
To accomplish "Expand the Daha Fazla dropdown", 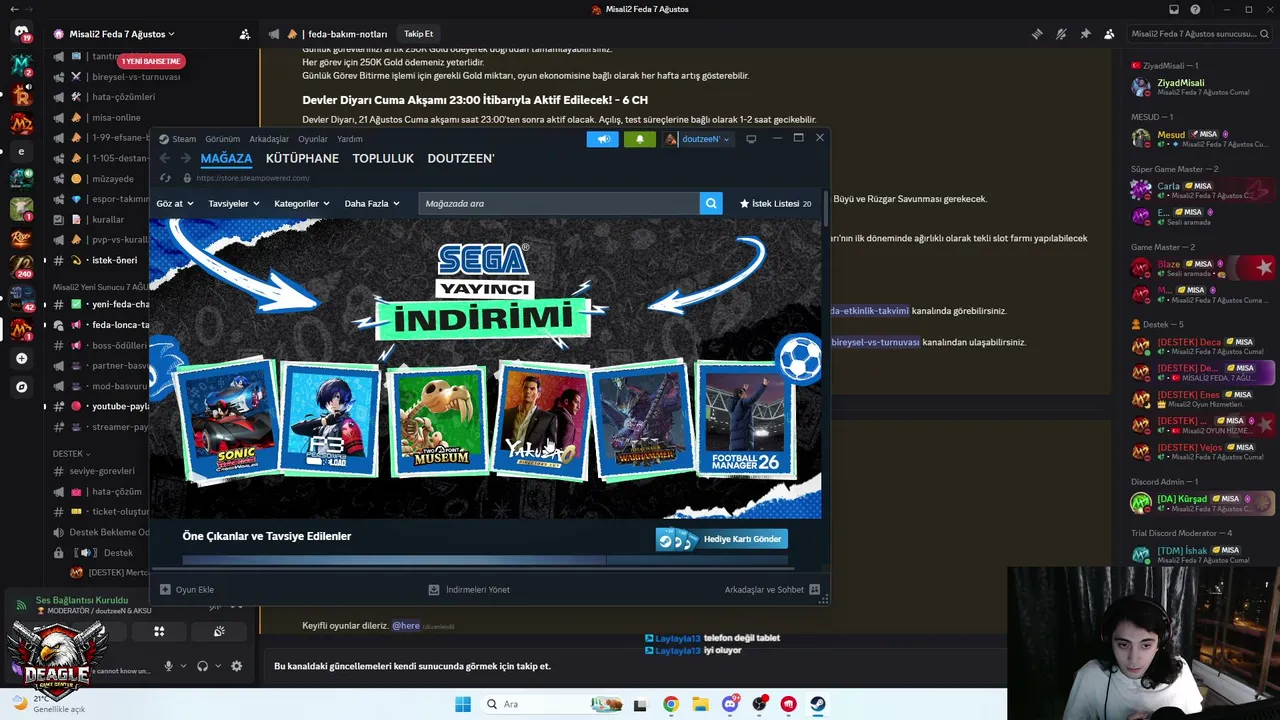I will click(x=372, y=203).
